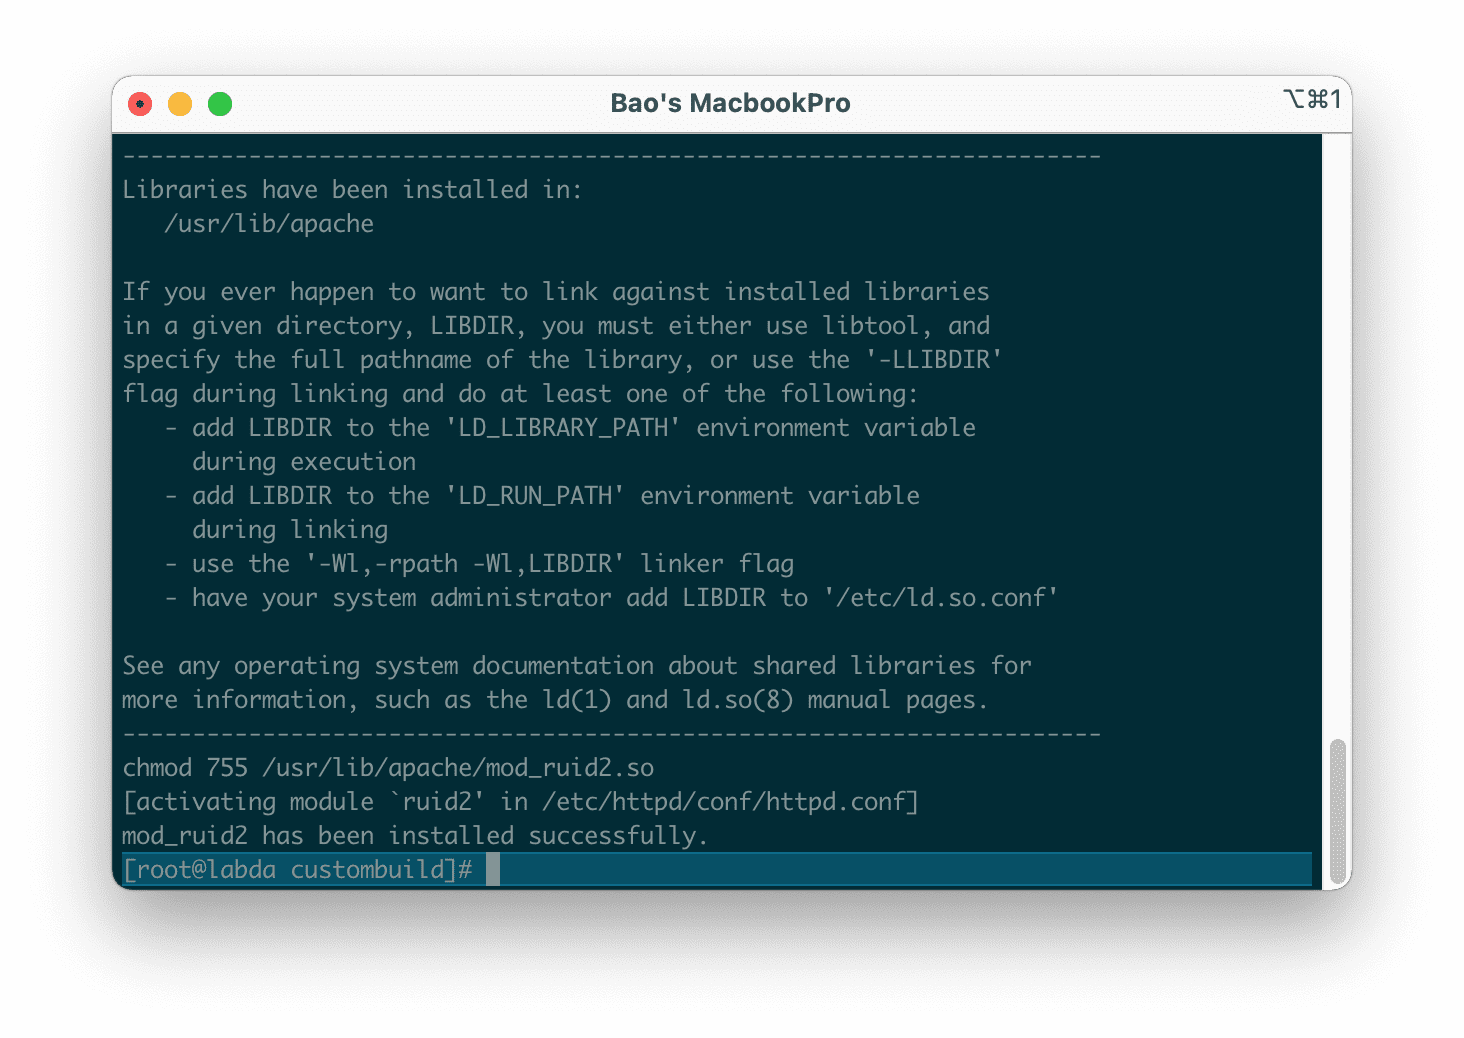
Task: Click the 'LD_RUN_PATH' variable text
Action: [535, 496]
